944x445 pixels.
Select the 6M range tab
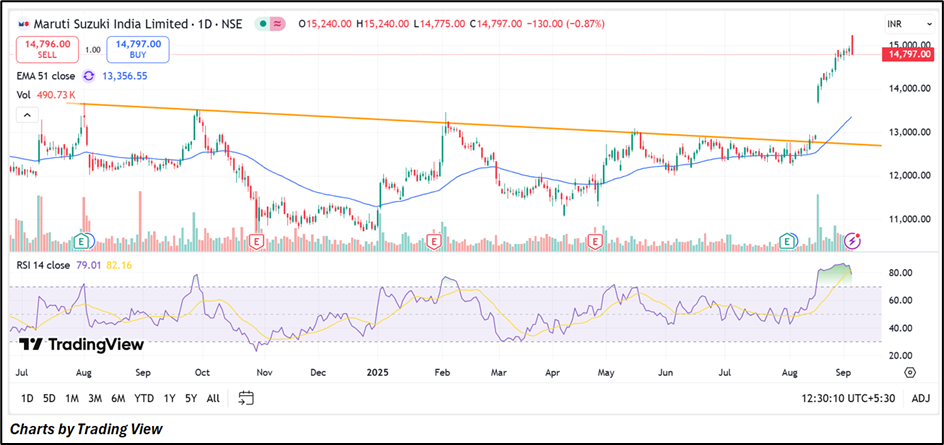[x=118, y=398]
